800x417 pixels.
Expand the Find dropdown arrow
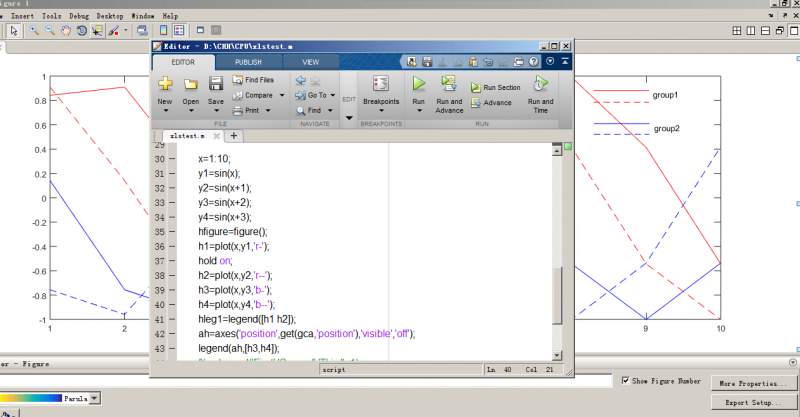pos(330,111)
